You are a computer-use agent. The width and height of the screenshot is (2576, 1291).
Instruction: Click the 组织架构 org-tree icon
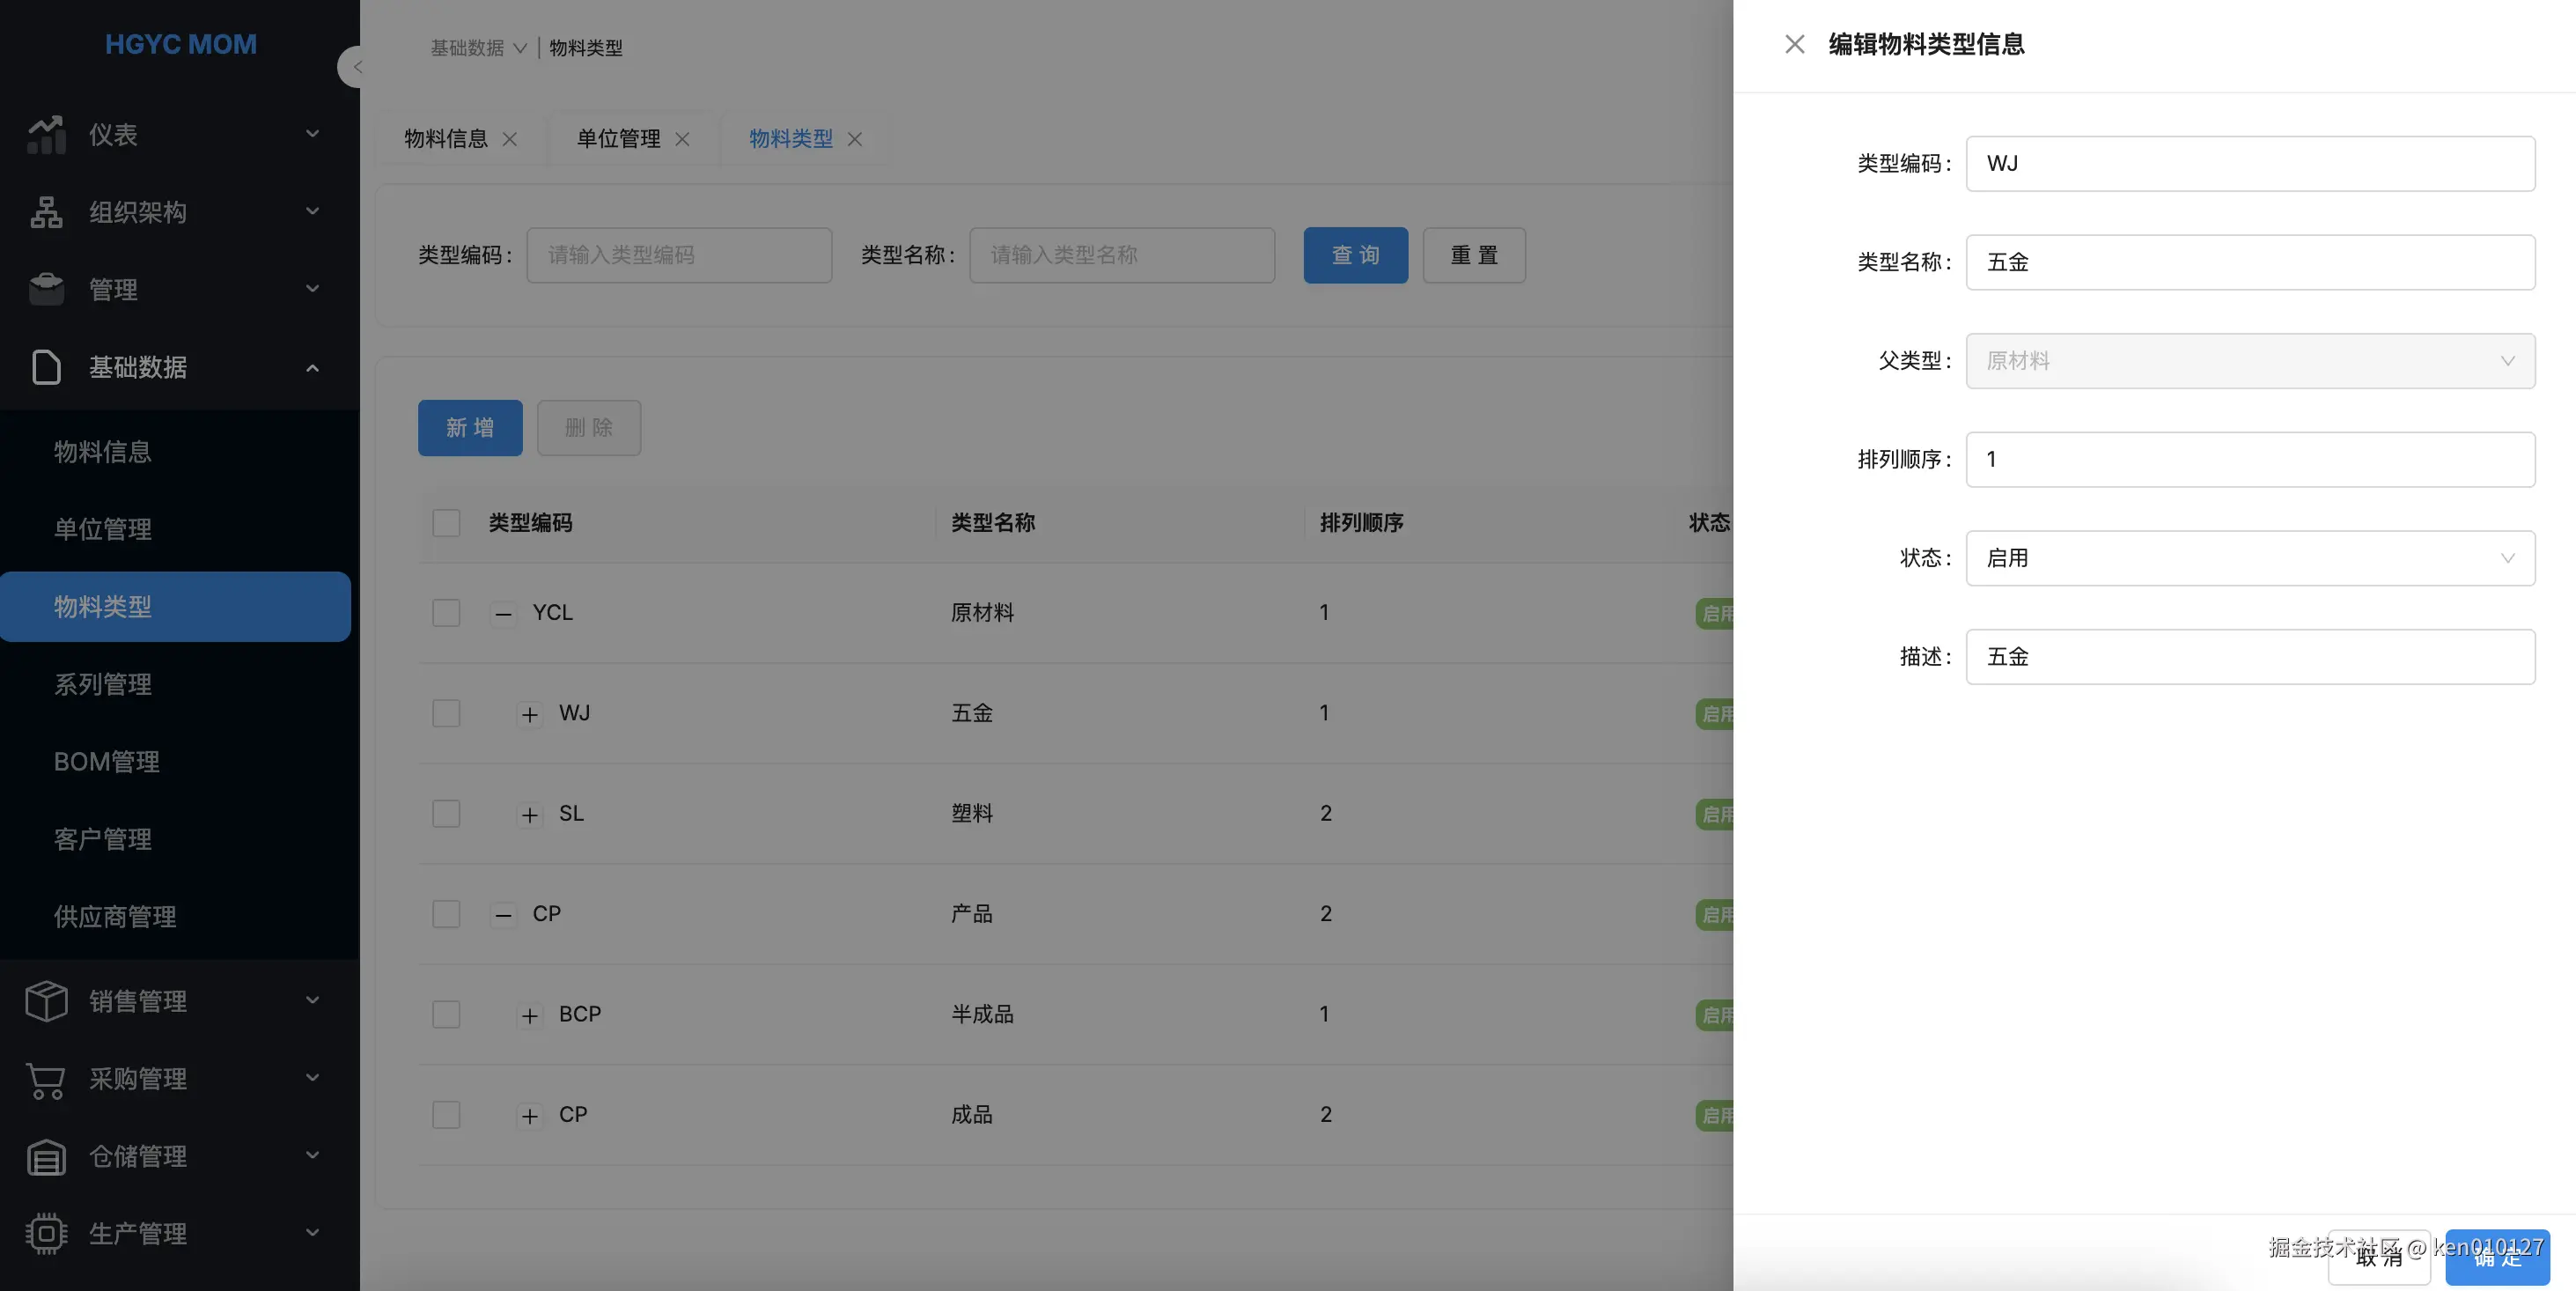coord(46,212)
